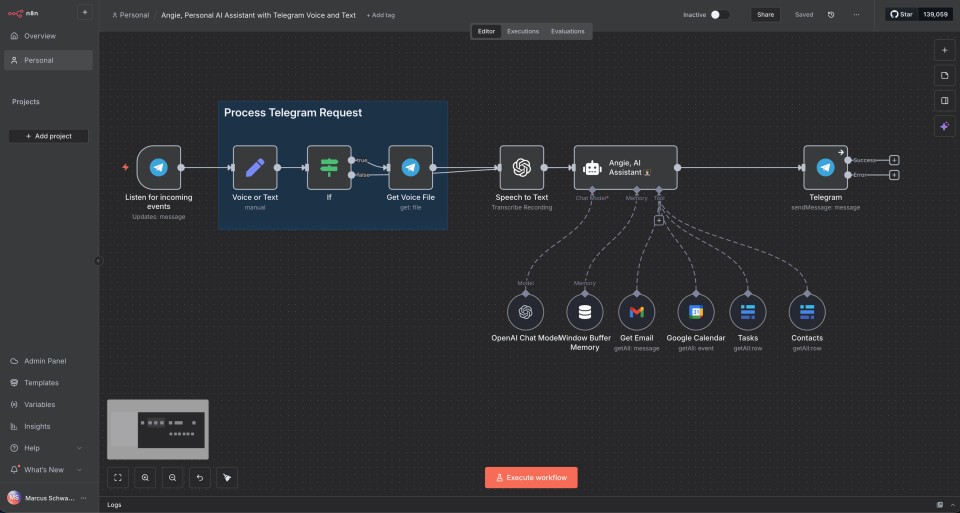This screenshot has height=513, width=960.
Task: Select the Voice or Text edit node
Action: pyautogui.click(x=255, y=168)
